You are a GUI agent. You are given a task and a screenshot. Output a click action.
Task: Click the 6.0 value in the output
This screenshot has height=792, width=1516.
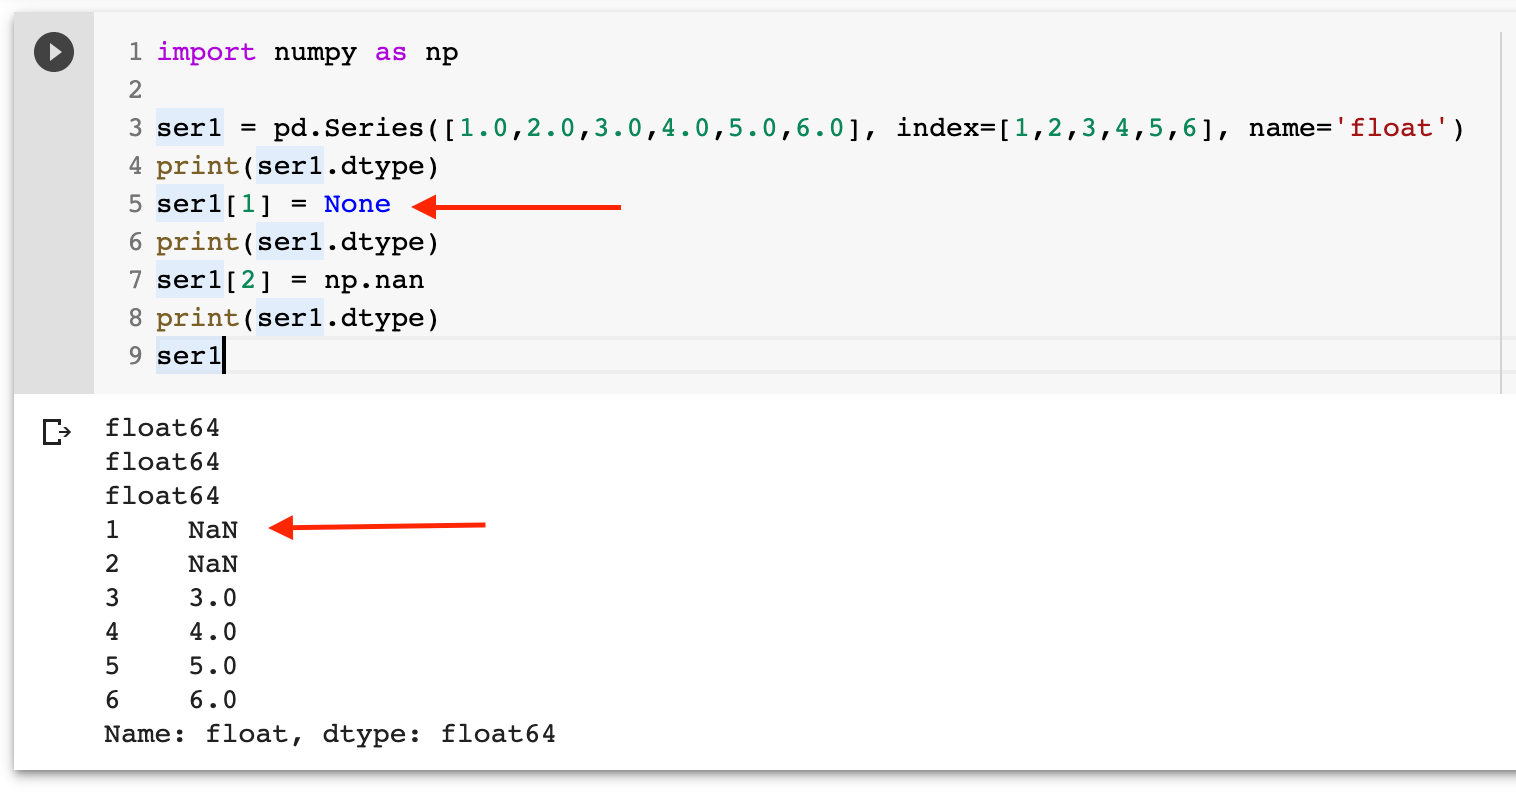213,699
